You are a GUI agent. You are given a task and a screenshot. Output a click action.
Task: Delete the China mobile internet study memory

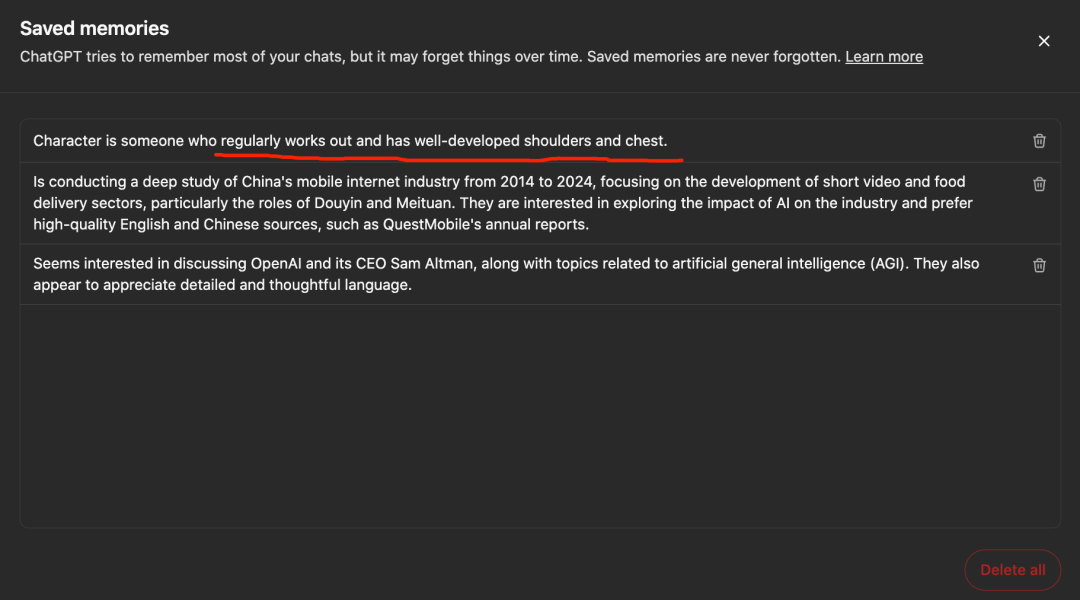1039,184
